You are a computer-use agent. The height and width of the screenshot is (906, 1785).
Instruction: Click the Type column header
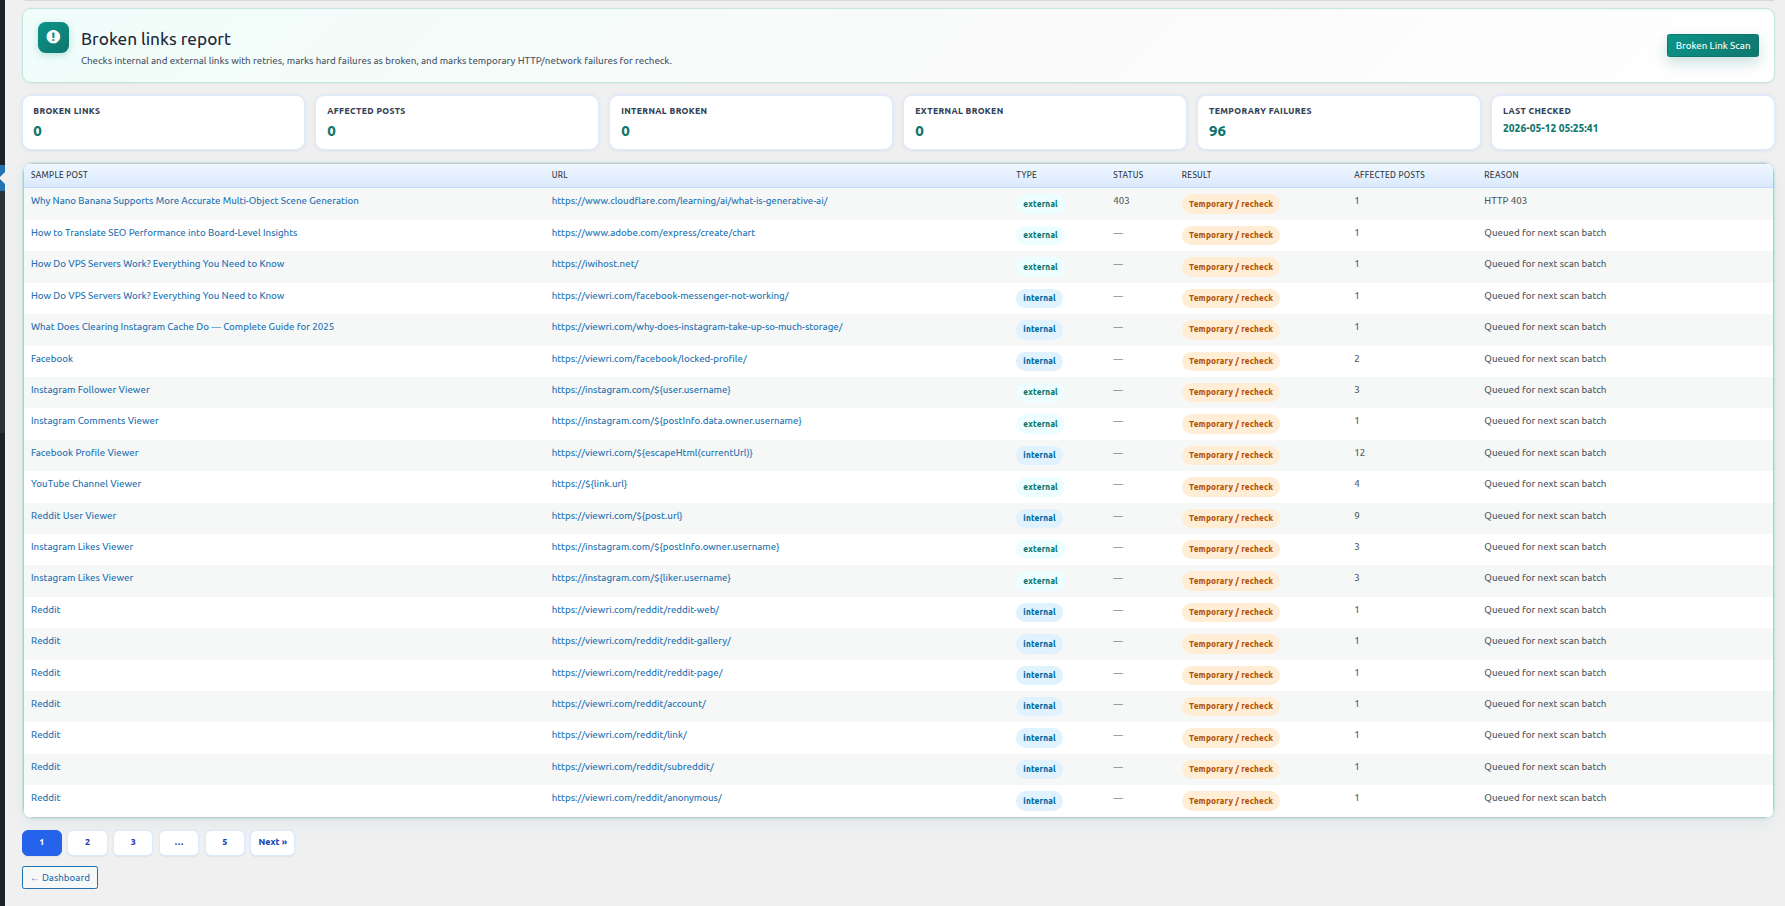[1026, 175]
